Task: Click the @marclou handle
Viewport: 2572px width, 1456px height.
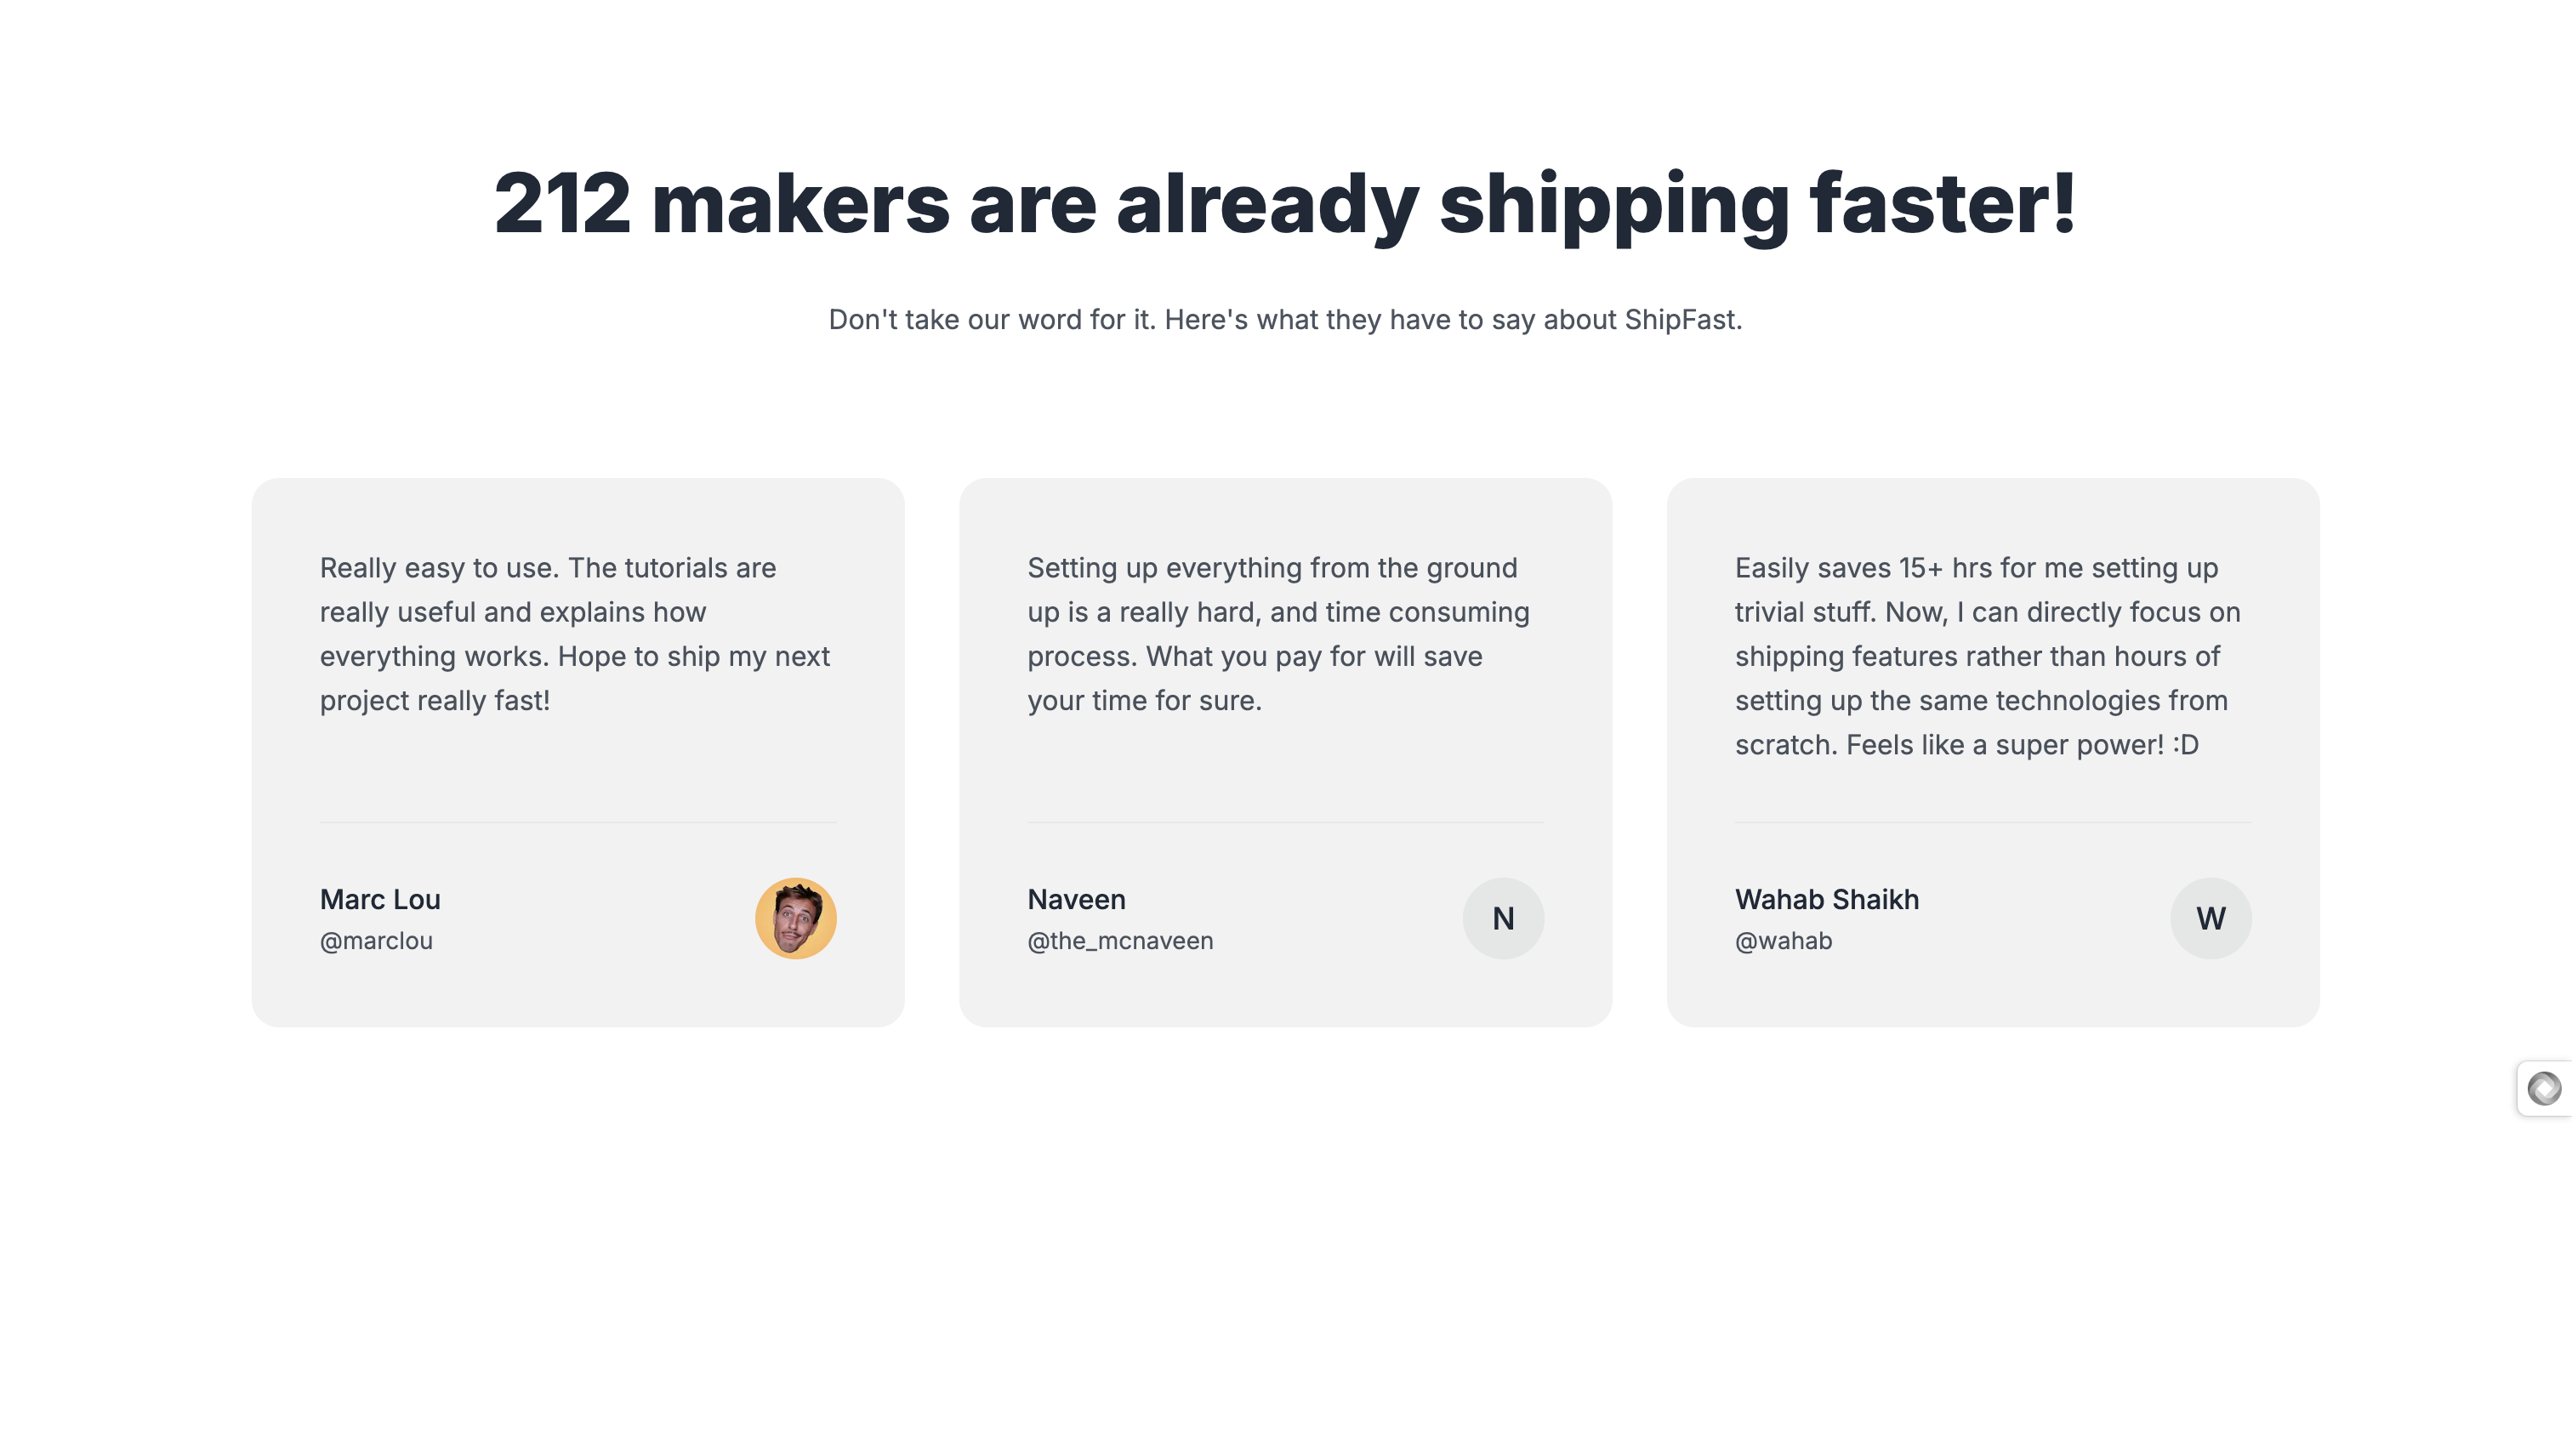Action: pyautogui.click(x=376, y=941)
